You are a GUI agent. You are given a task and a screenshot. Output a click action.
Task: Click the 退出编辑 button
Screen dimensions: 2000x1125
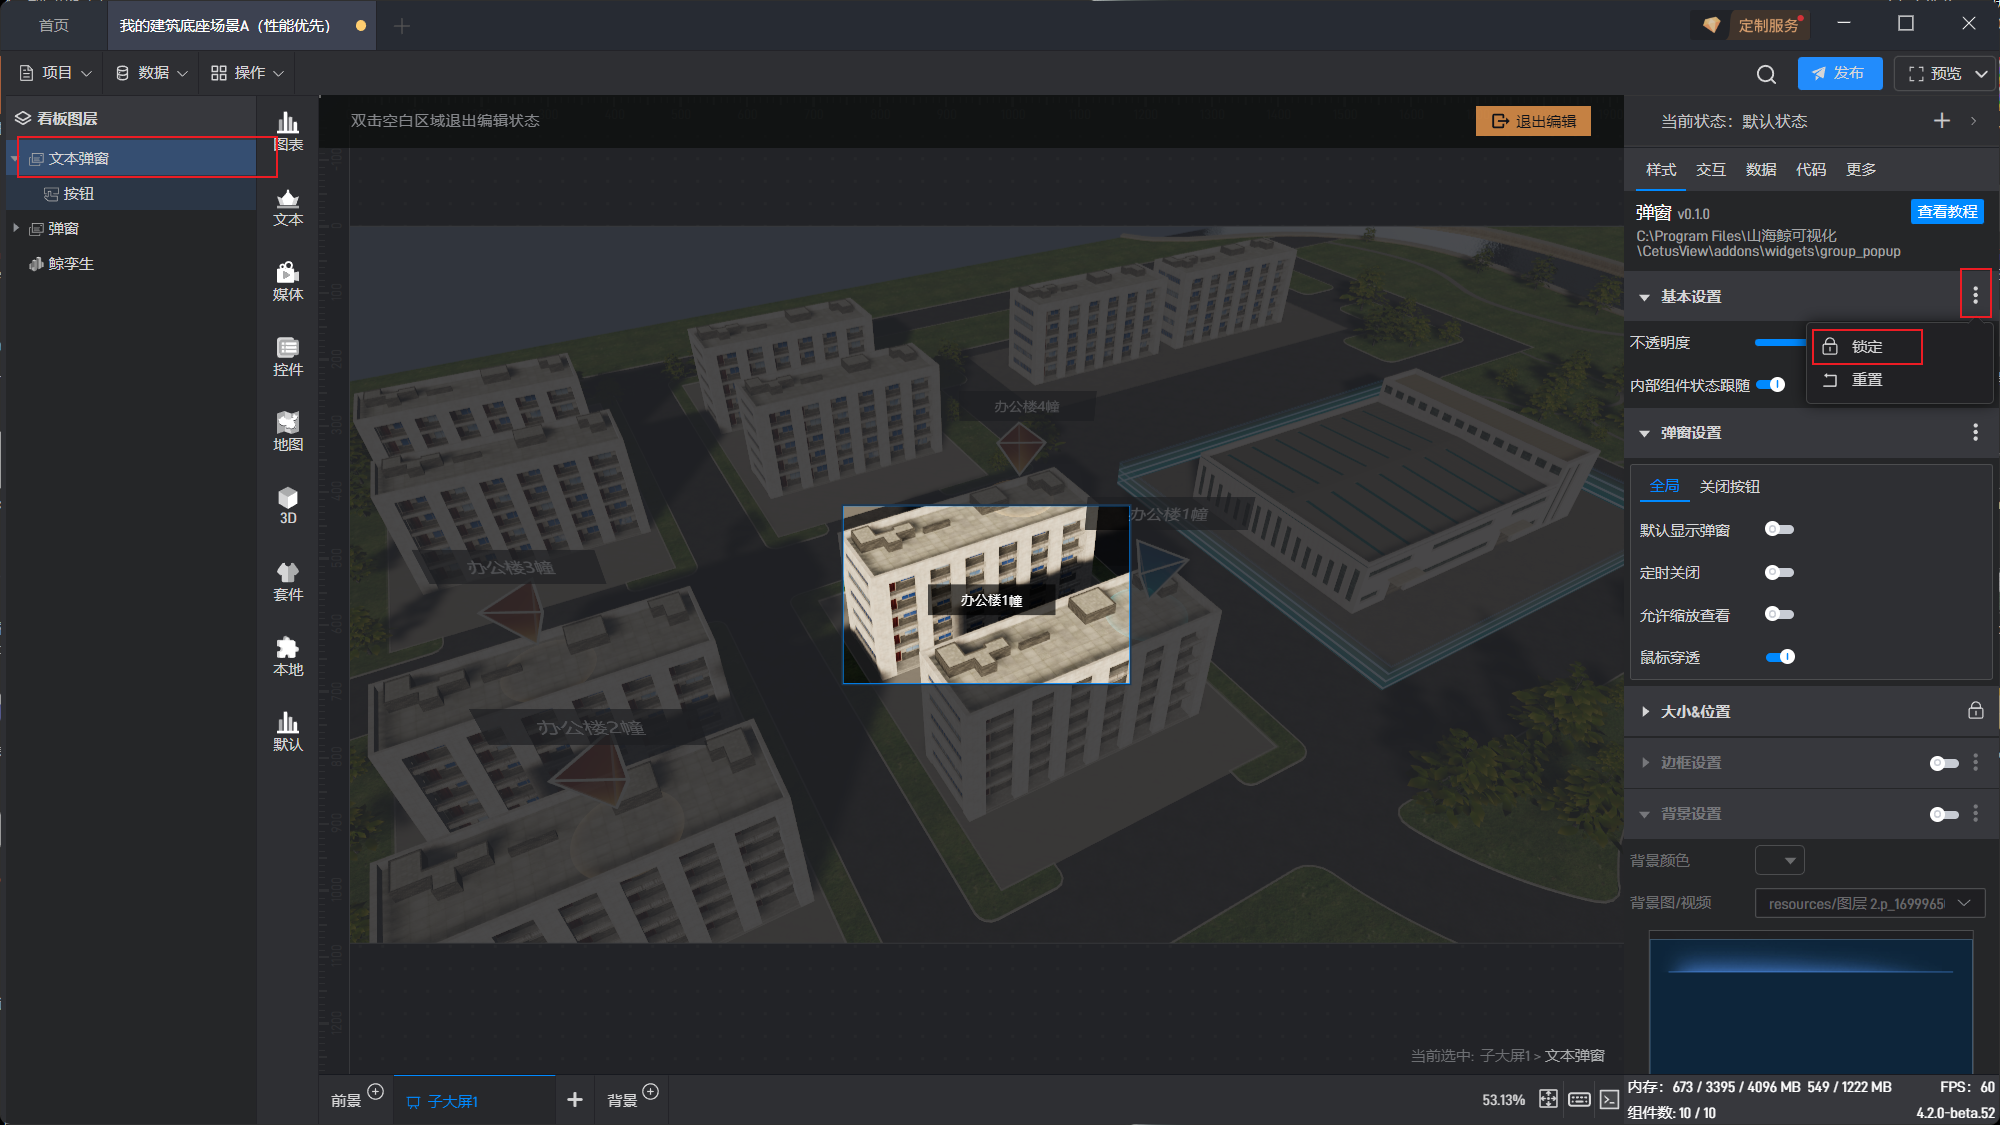click(x=1533, y=121)
